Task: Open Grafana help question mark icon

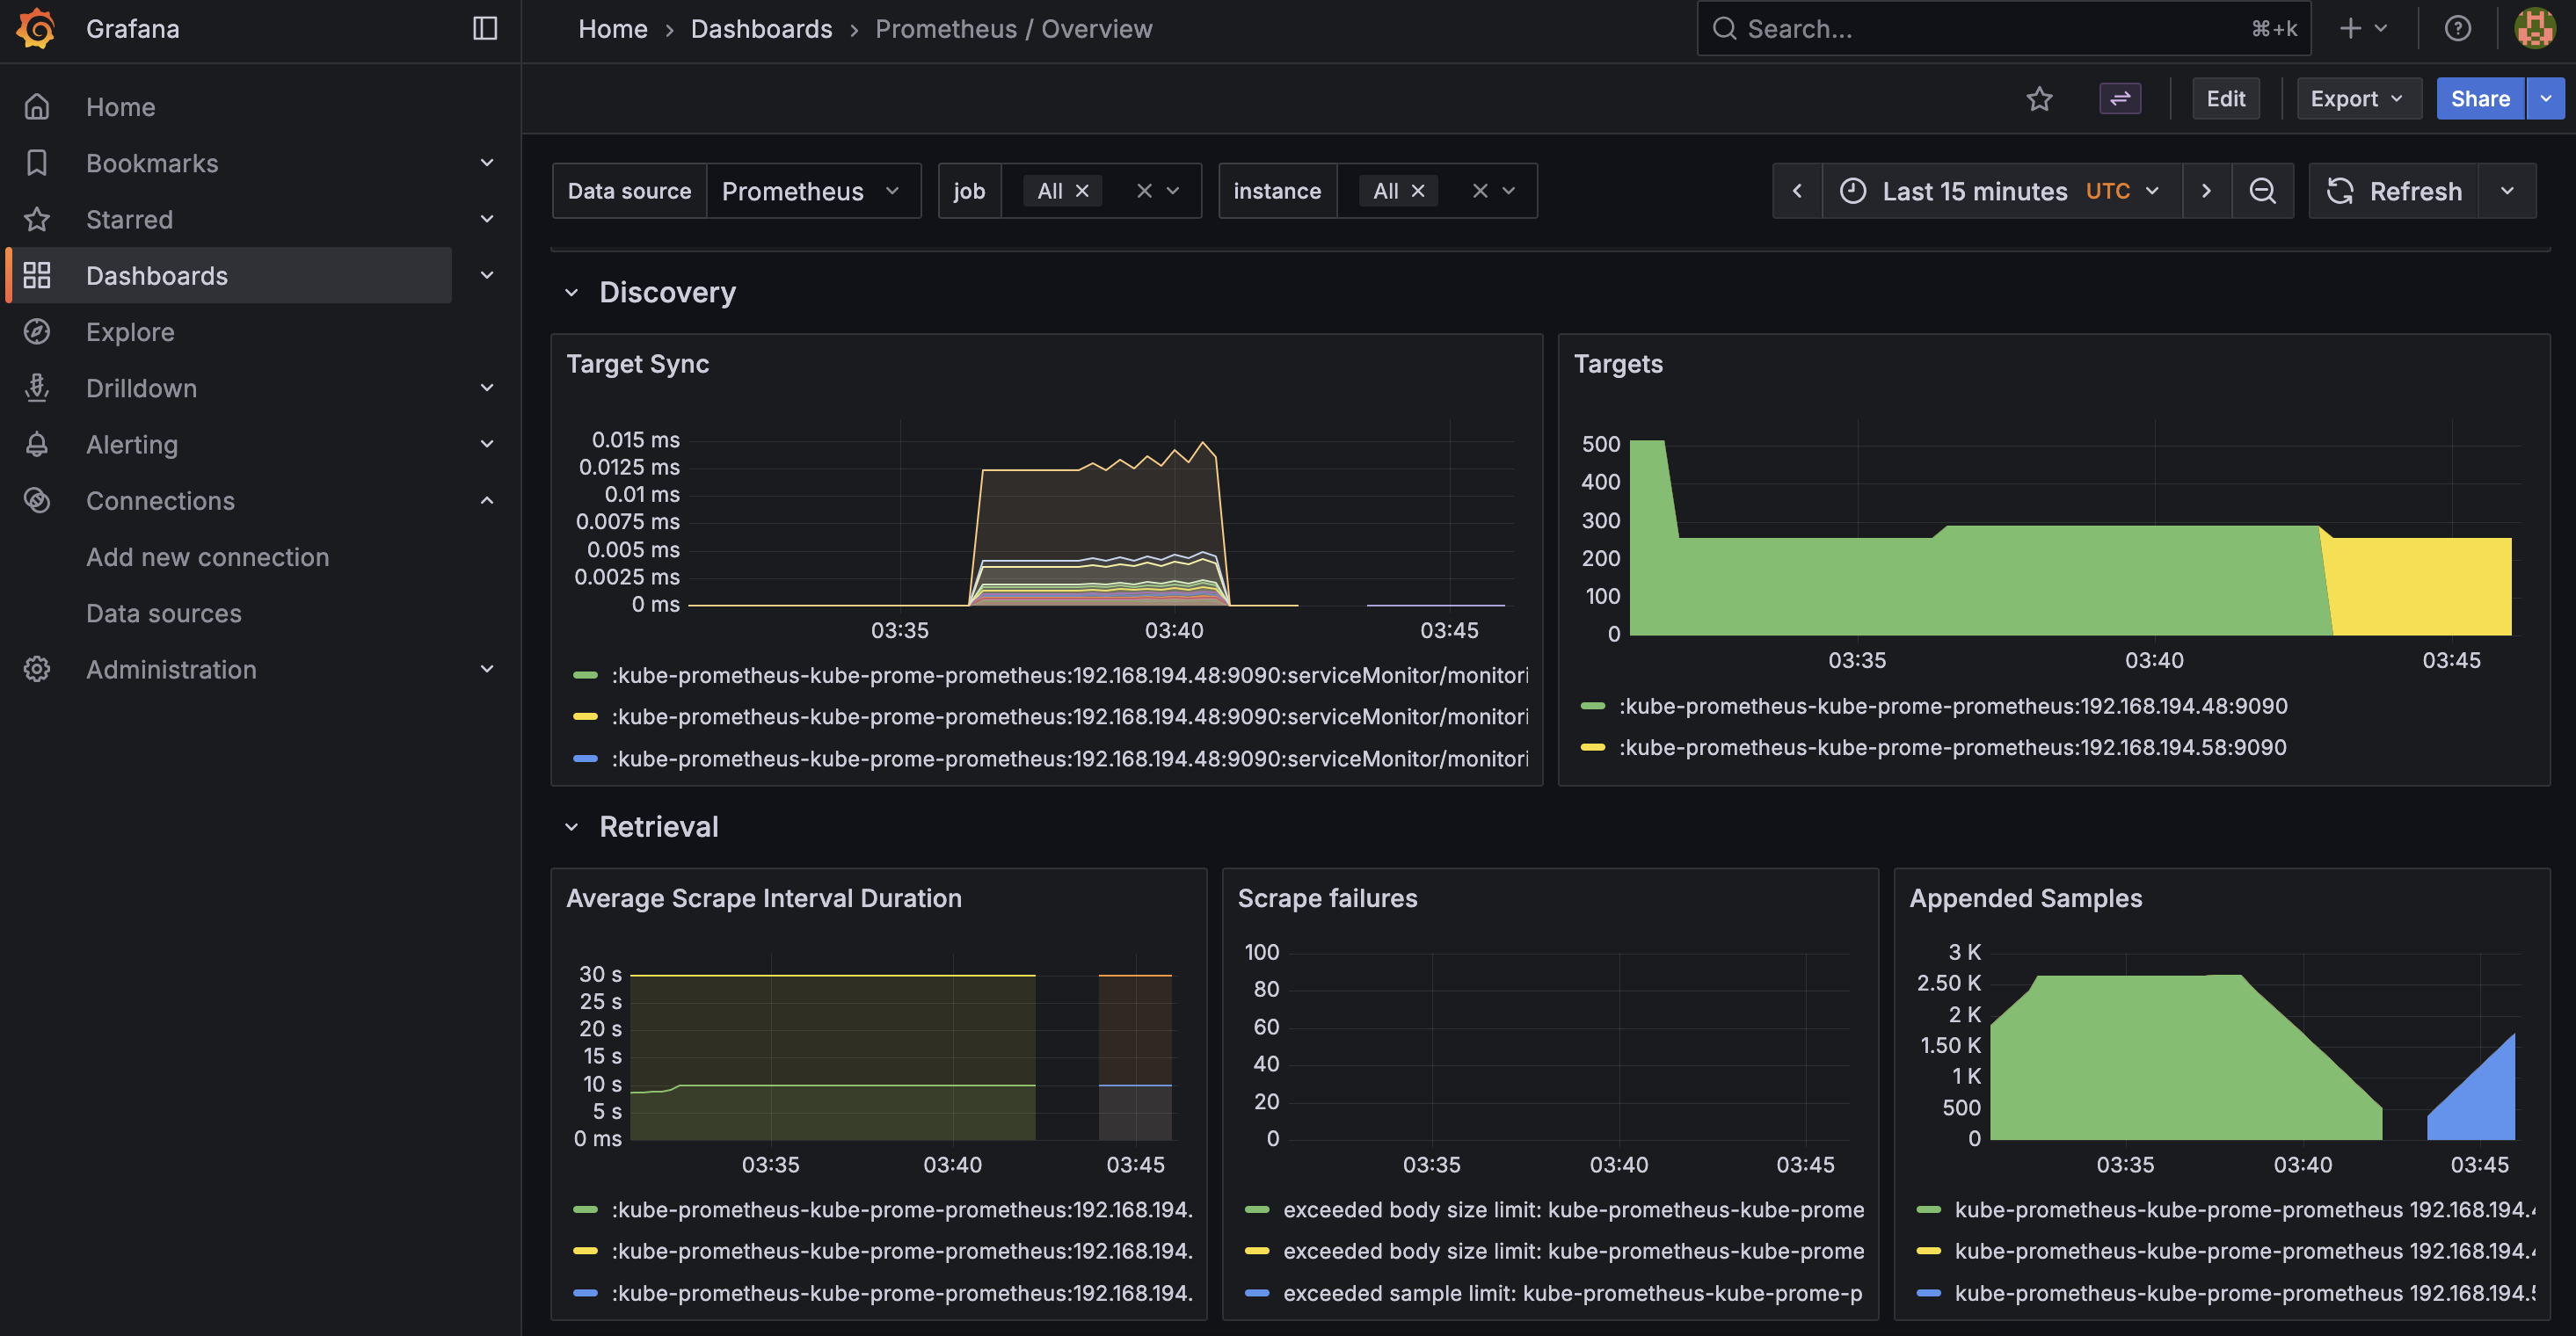Action: (x=2458, y=28)
